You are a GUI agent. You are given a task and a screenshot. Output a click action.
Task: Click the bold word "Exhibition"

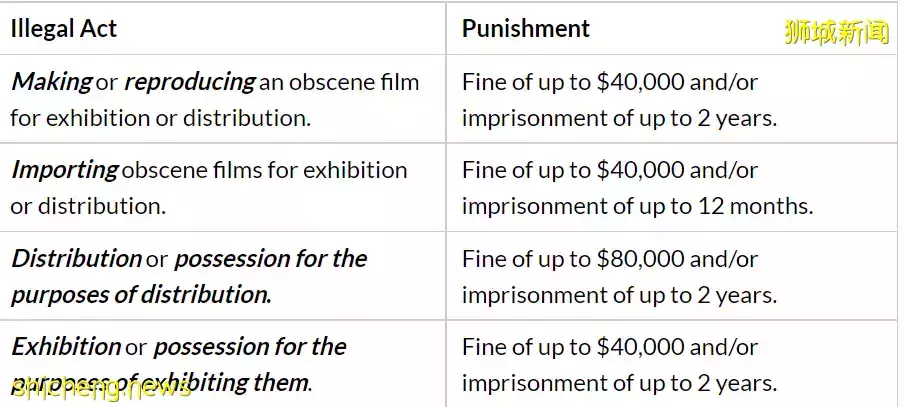66,347
